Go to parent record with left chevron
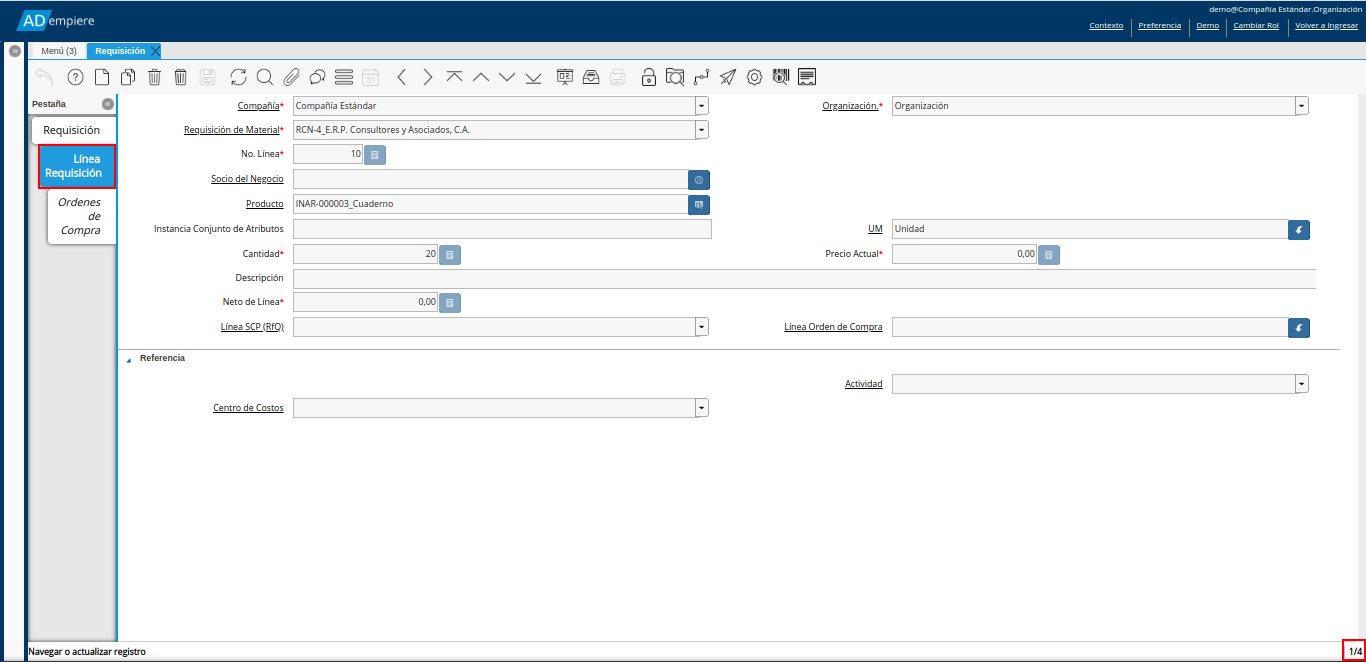Screen dimensions: 1366x662 (x=401, y=77)
